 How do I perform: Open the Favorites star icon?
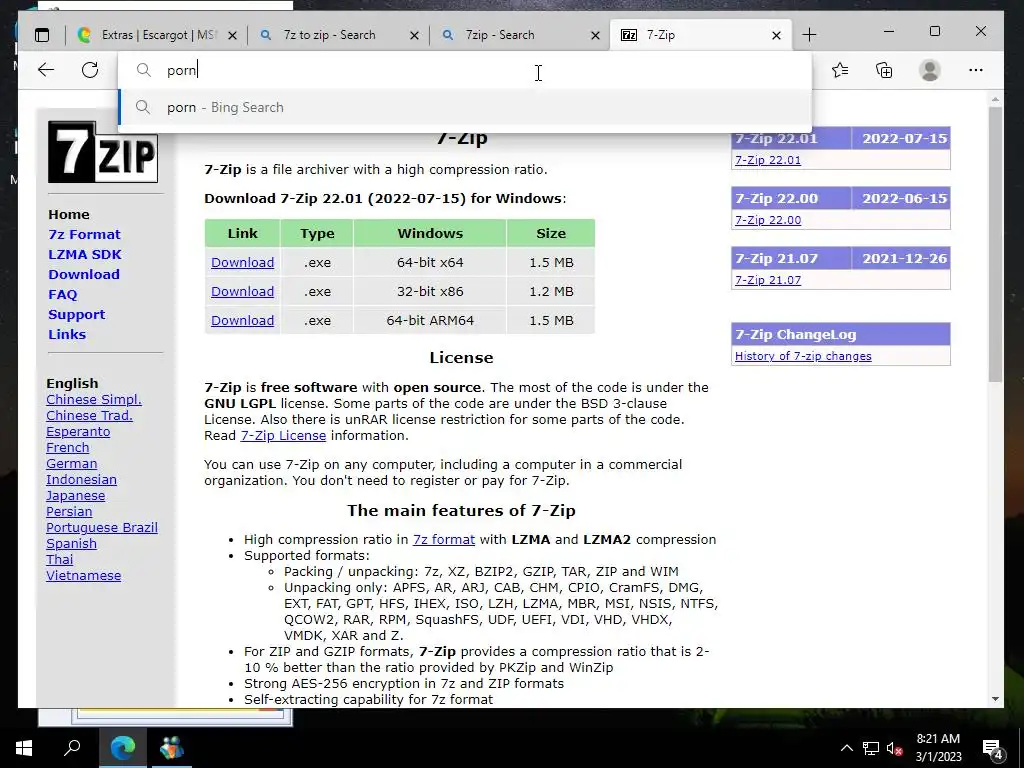(840, 70)
